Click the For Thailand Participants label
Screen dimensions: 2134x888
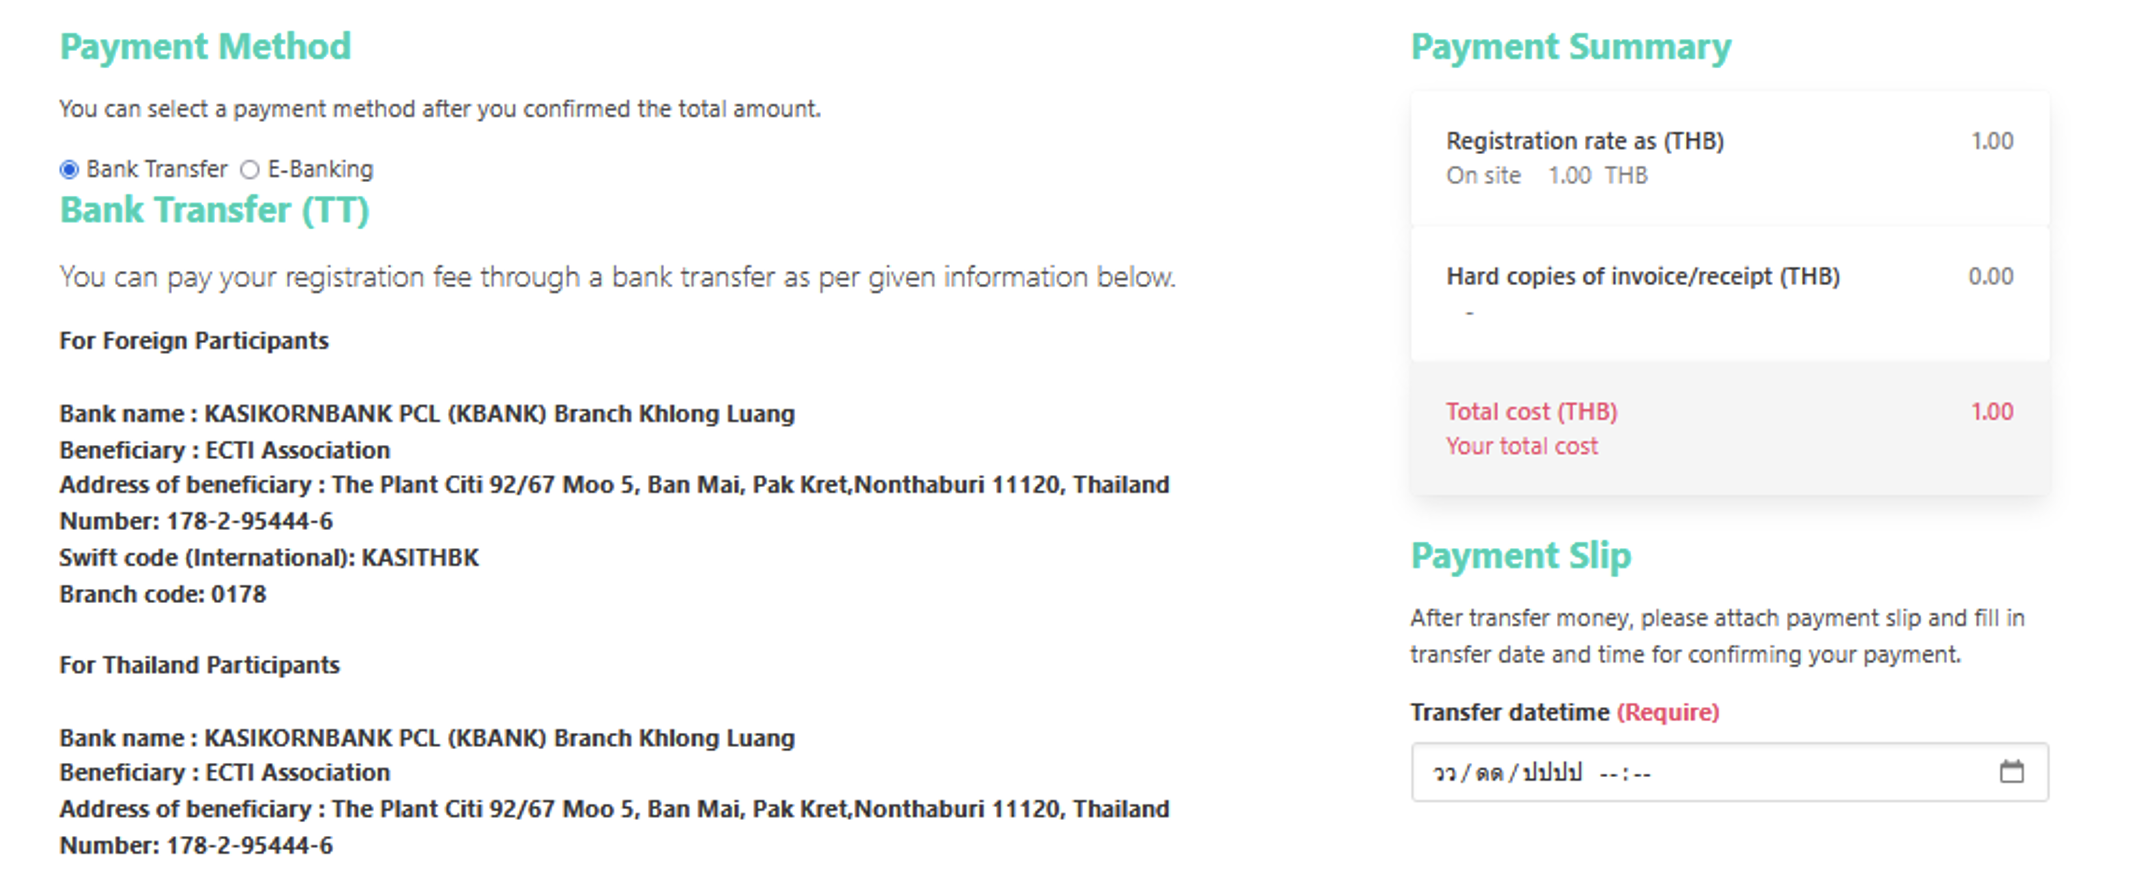tap(199, 665)
